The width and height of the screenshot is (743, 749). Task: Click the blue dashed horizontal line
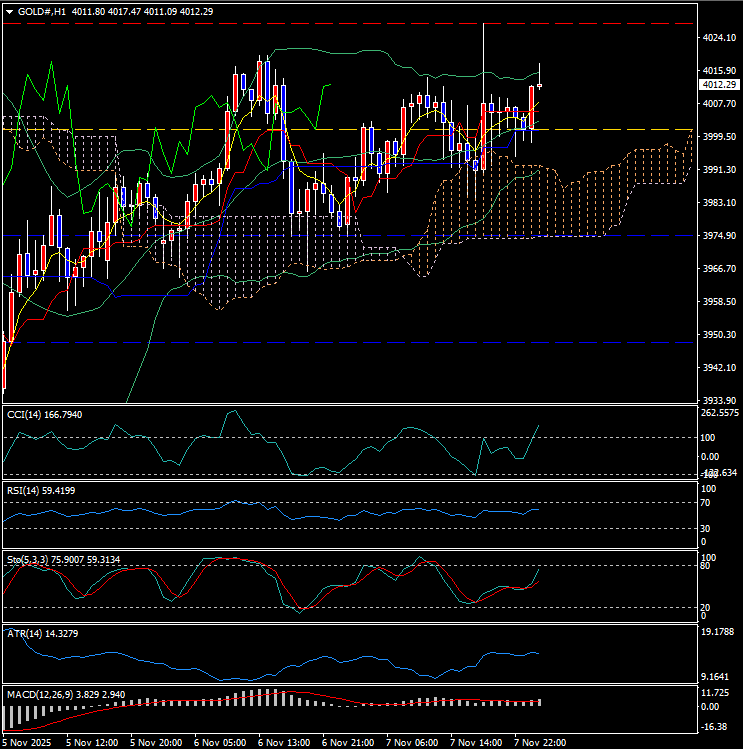point(300,342)
